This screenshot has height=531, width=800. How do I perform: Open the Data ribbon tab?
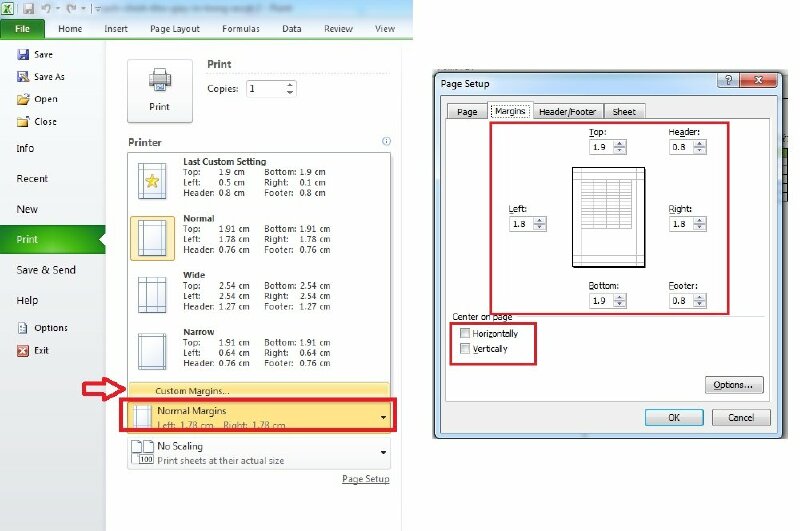pos(291,29)
